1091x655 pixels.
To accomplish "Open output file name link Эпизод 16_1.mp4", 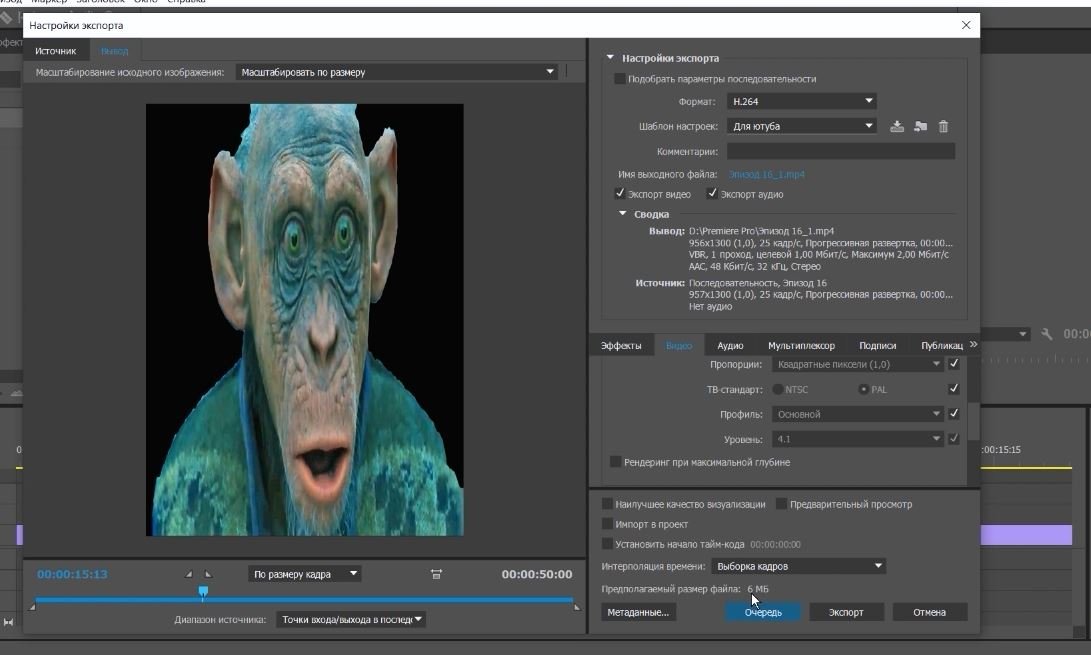I will coord(766,175).
